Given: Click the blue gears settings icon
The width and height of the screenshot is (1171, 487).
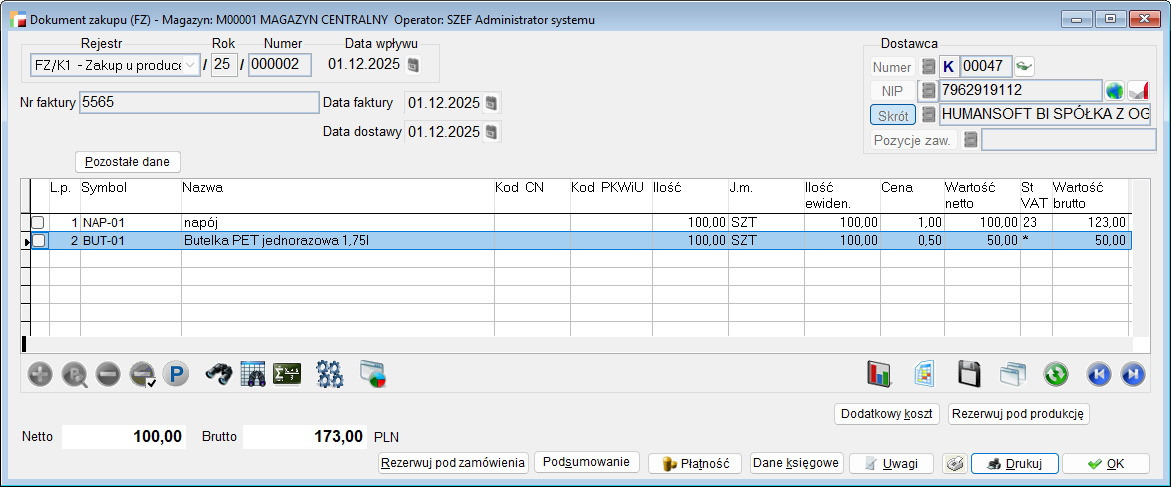Looking at the screenshot, I should (x=329, y=375).
